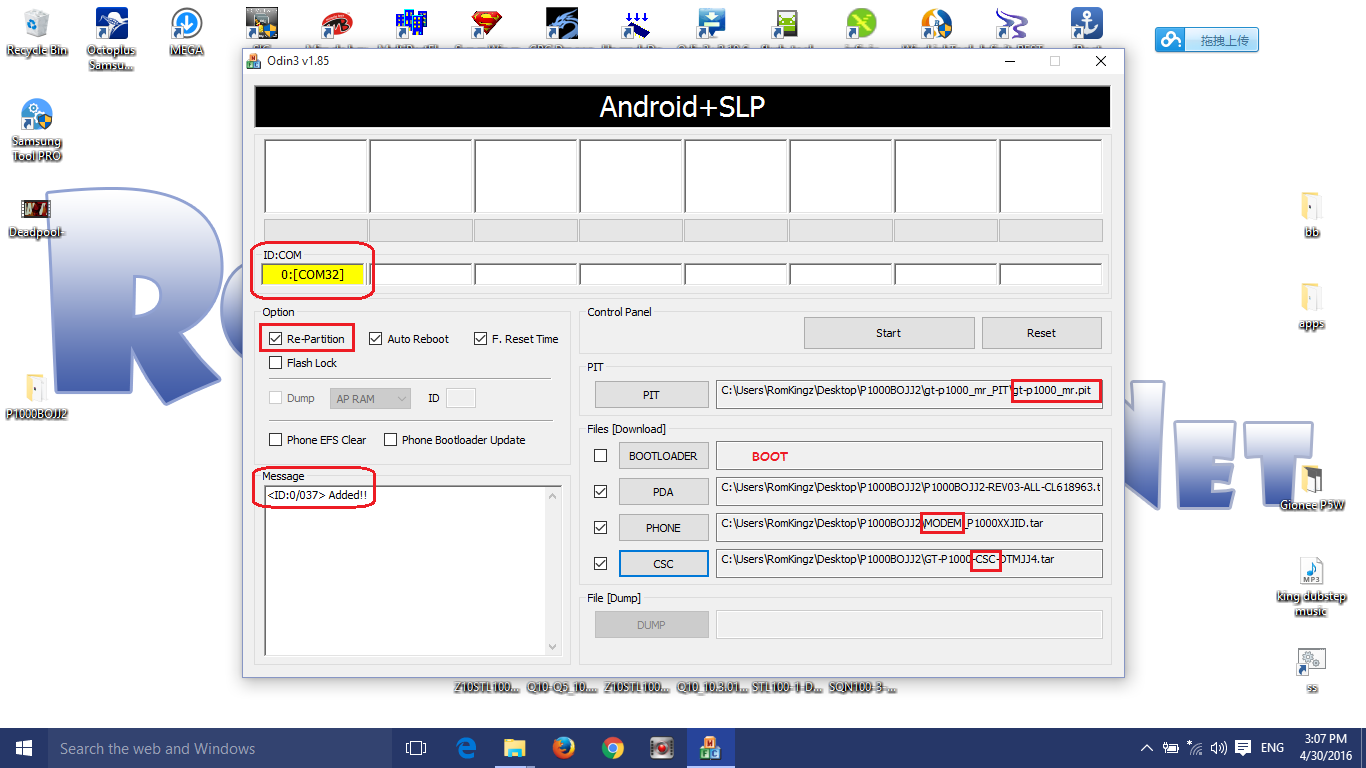Launch Firefox from the taskbar
Screen dimensions: 1366x768
click(563, 748)
